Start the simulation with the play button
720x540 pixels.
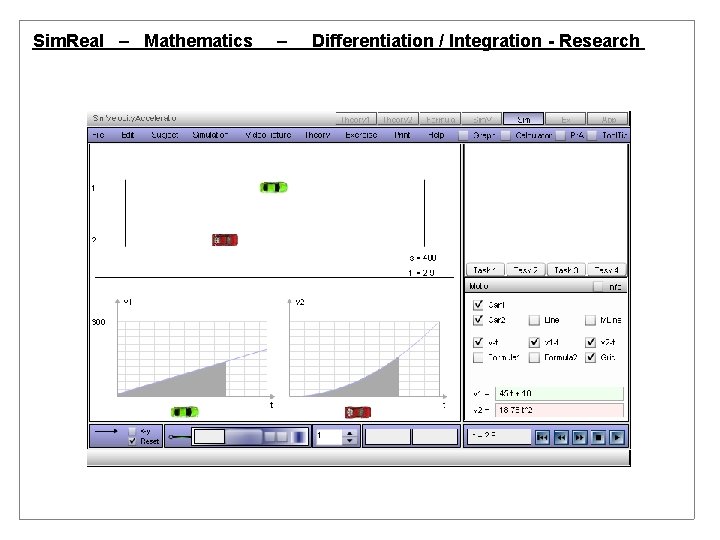pos(617,438)
